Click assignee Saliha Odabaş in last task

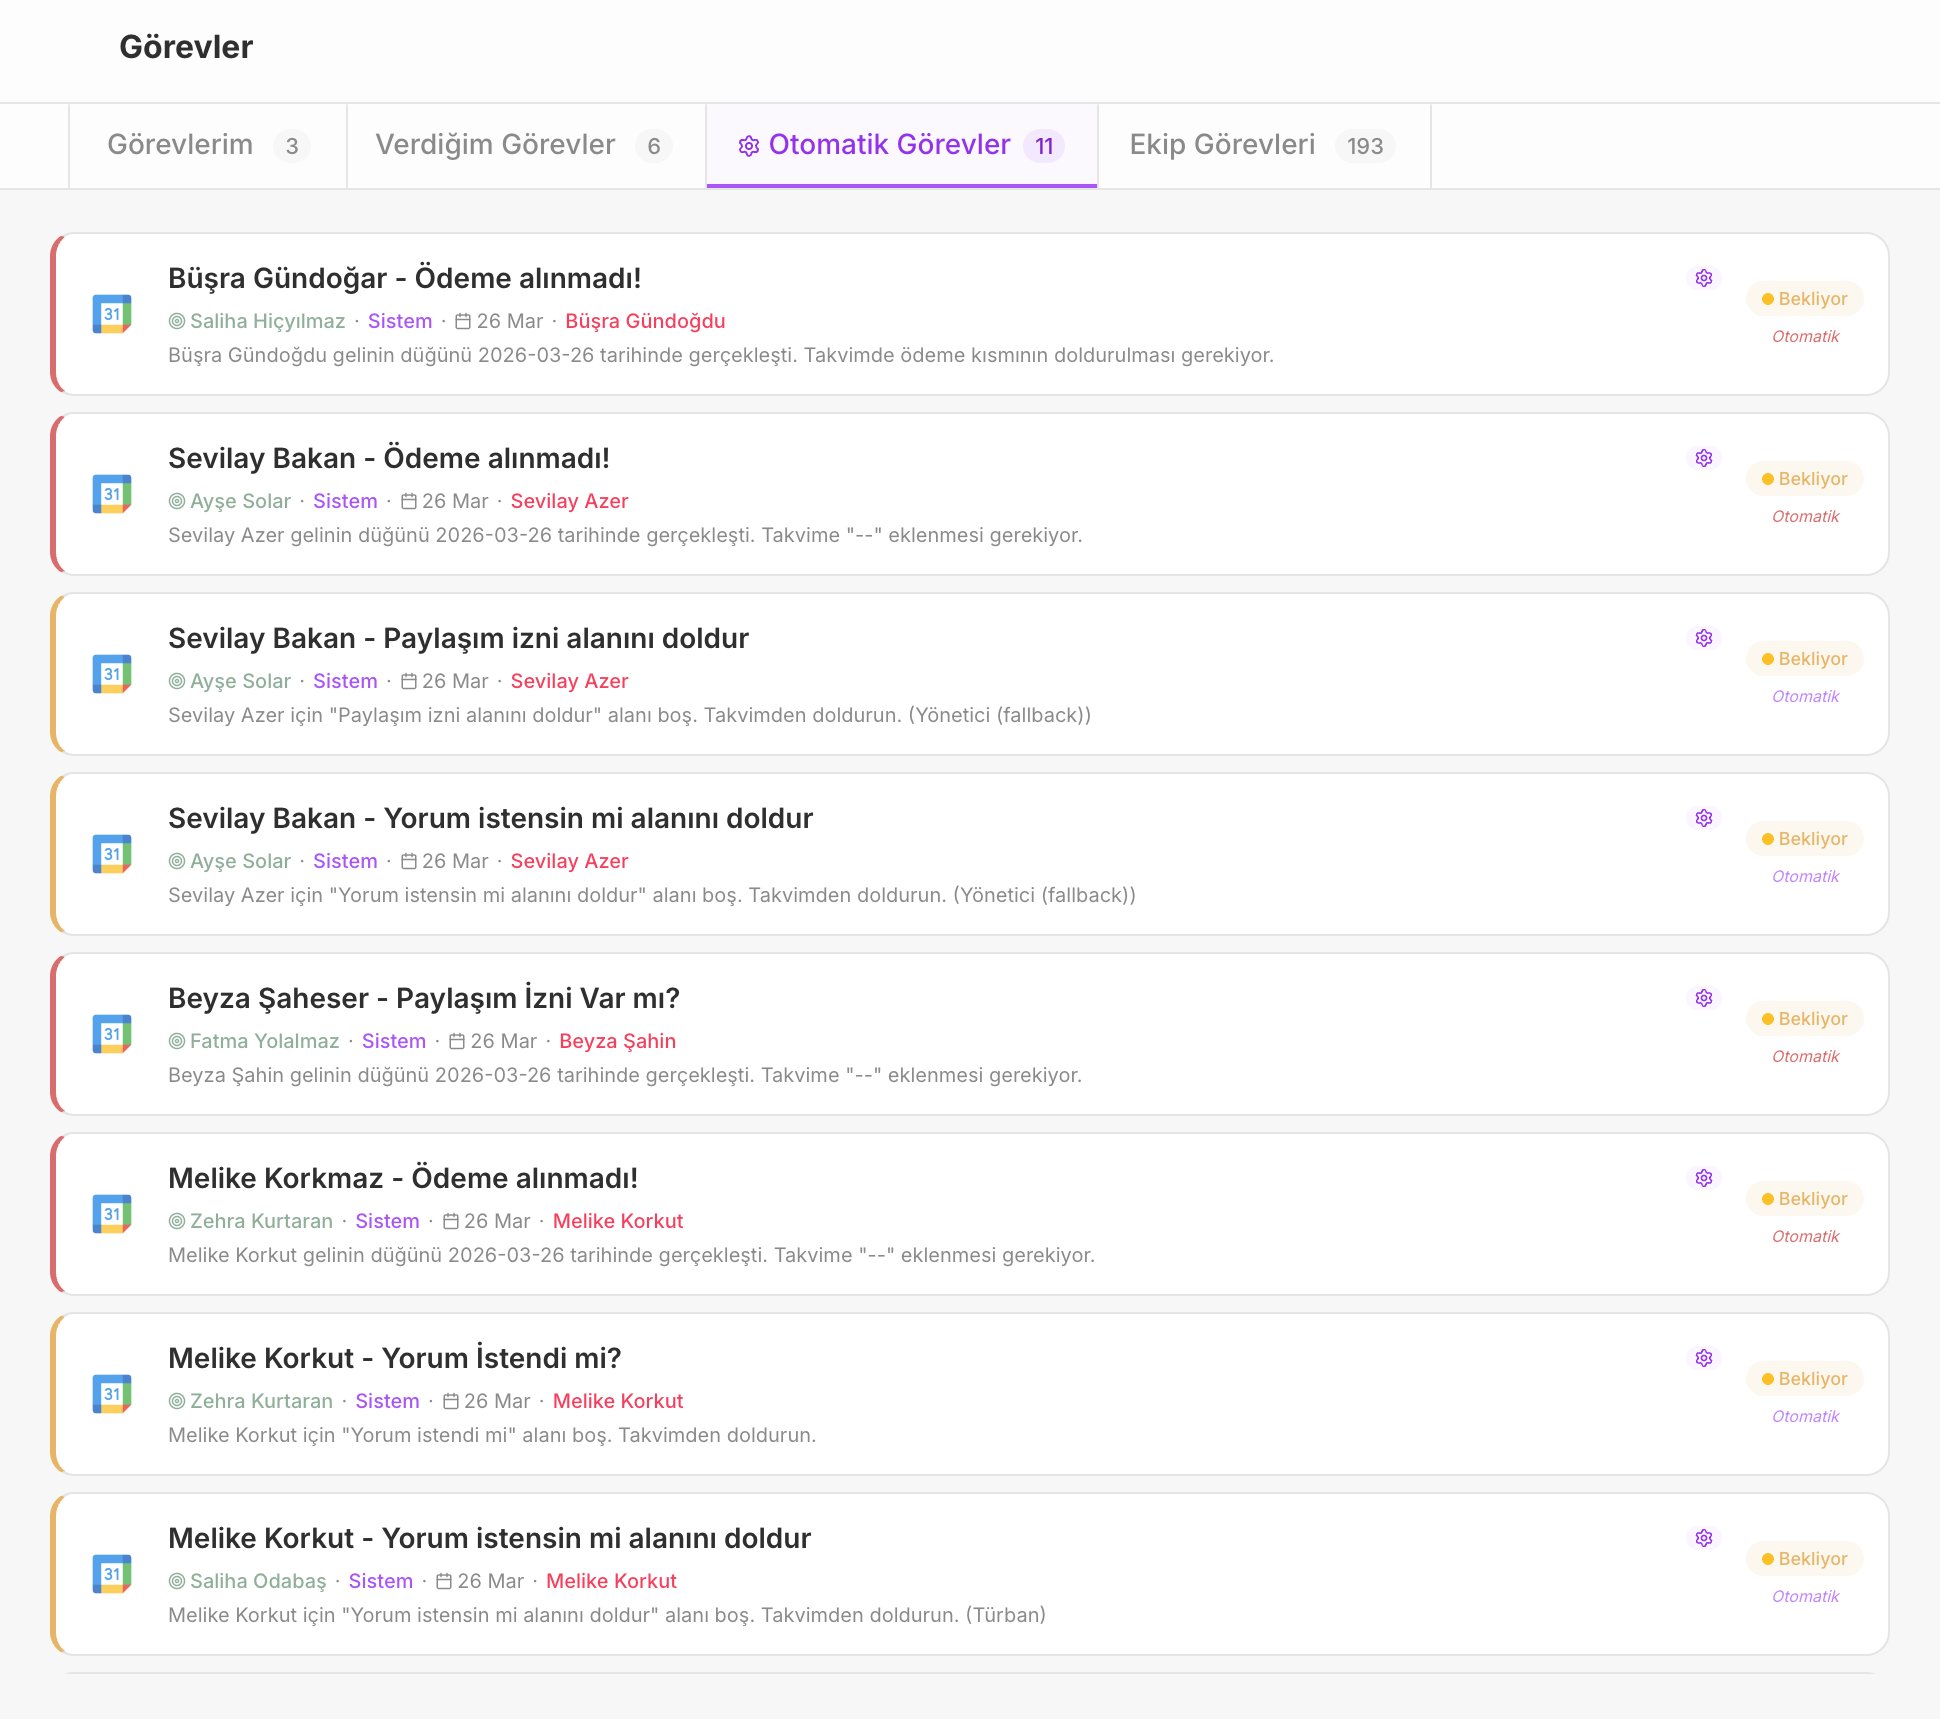click(257, 1581)
